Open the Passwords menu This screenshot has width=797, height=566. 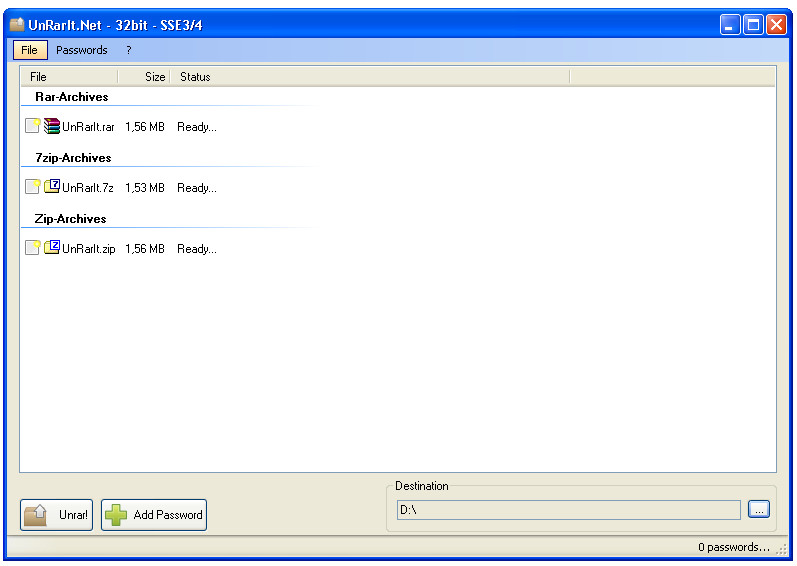81,50
